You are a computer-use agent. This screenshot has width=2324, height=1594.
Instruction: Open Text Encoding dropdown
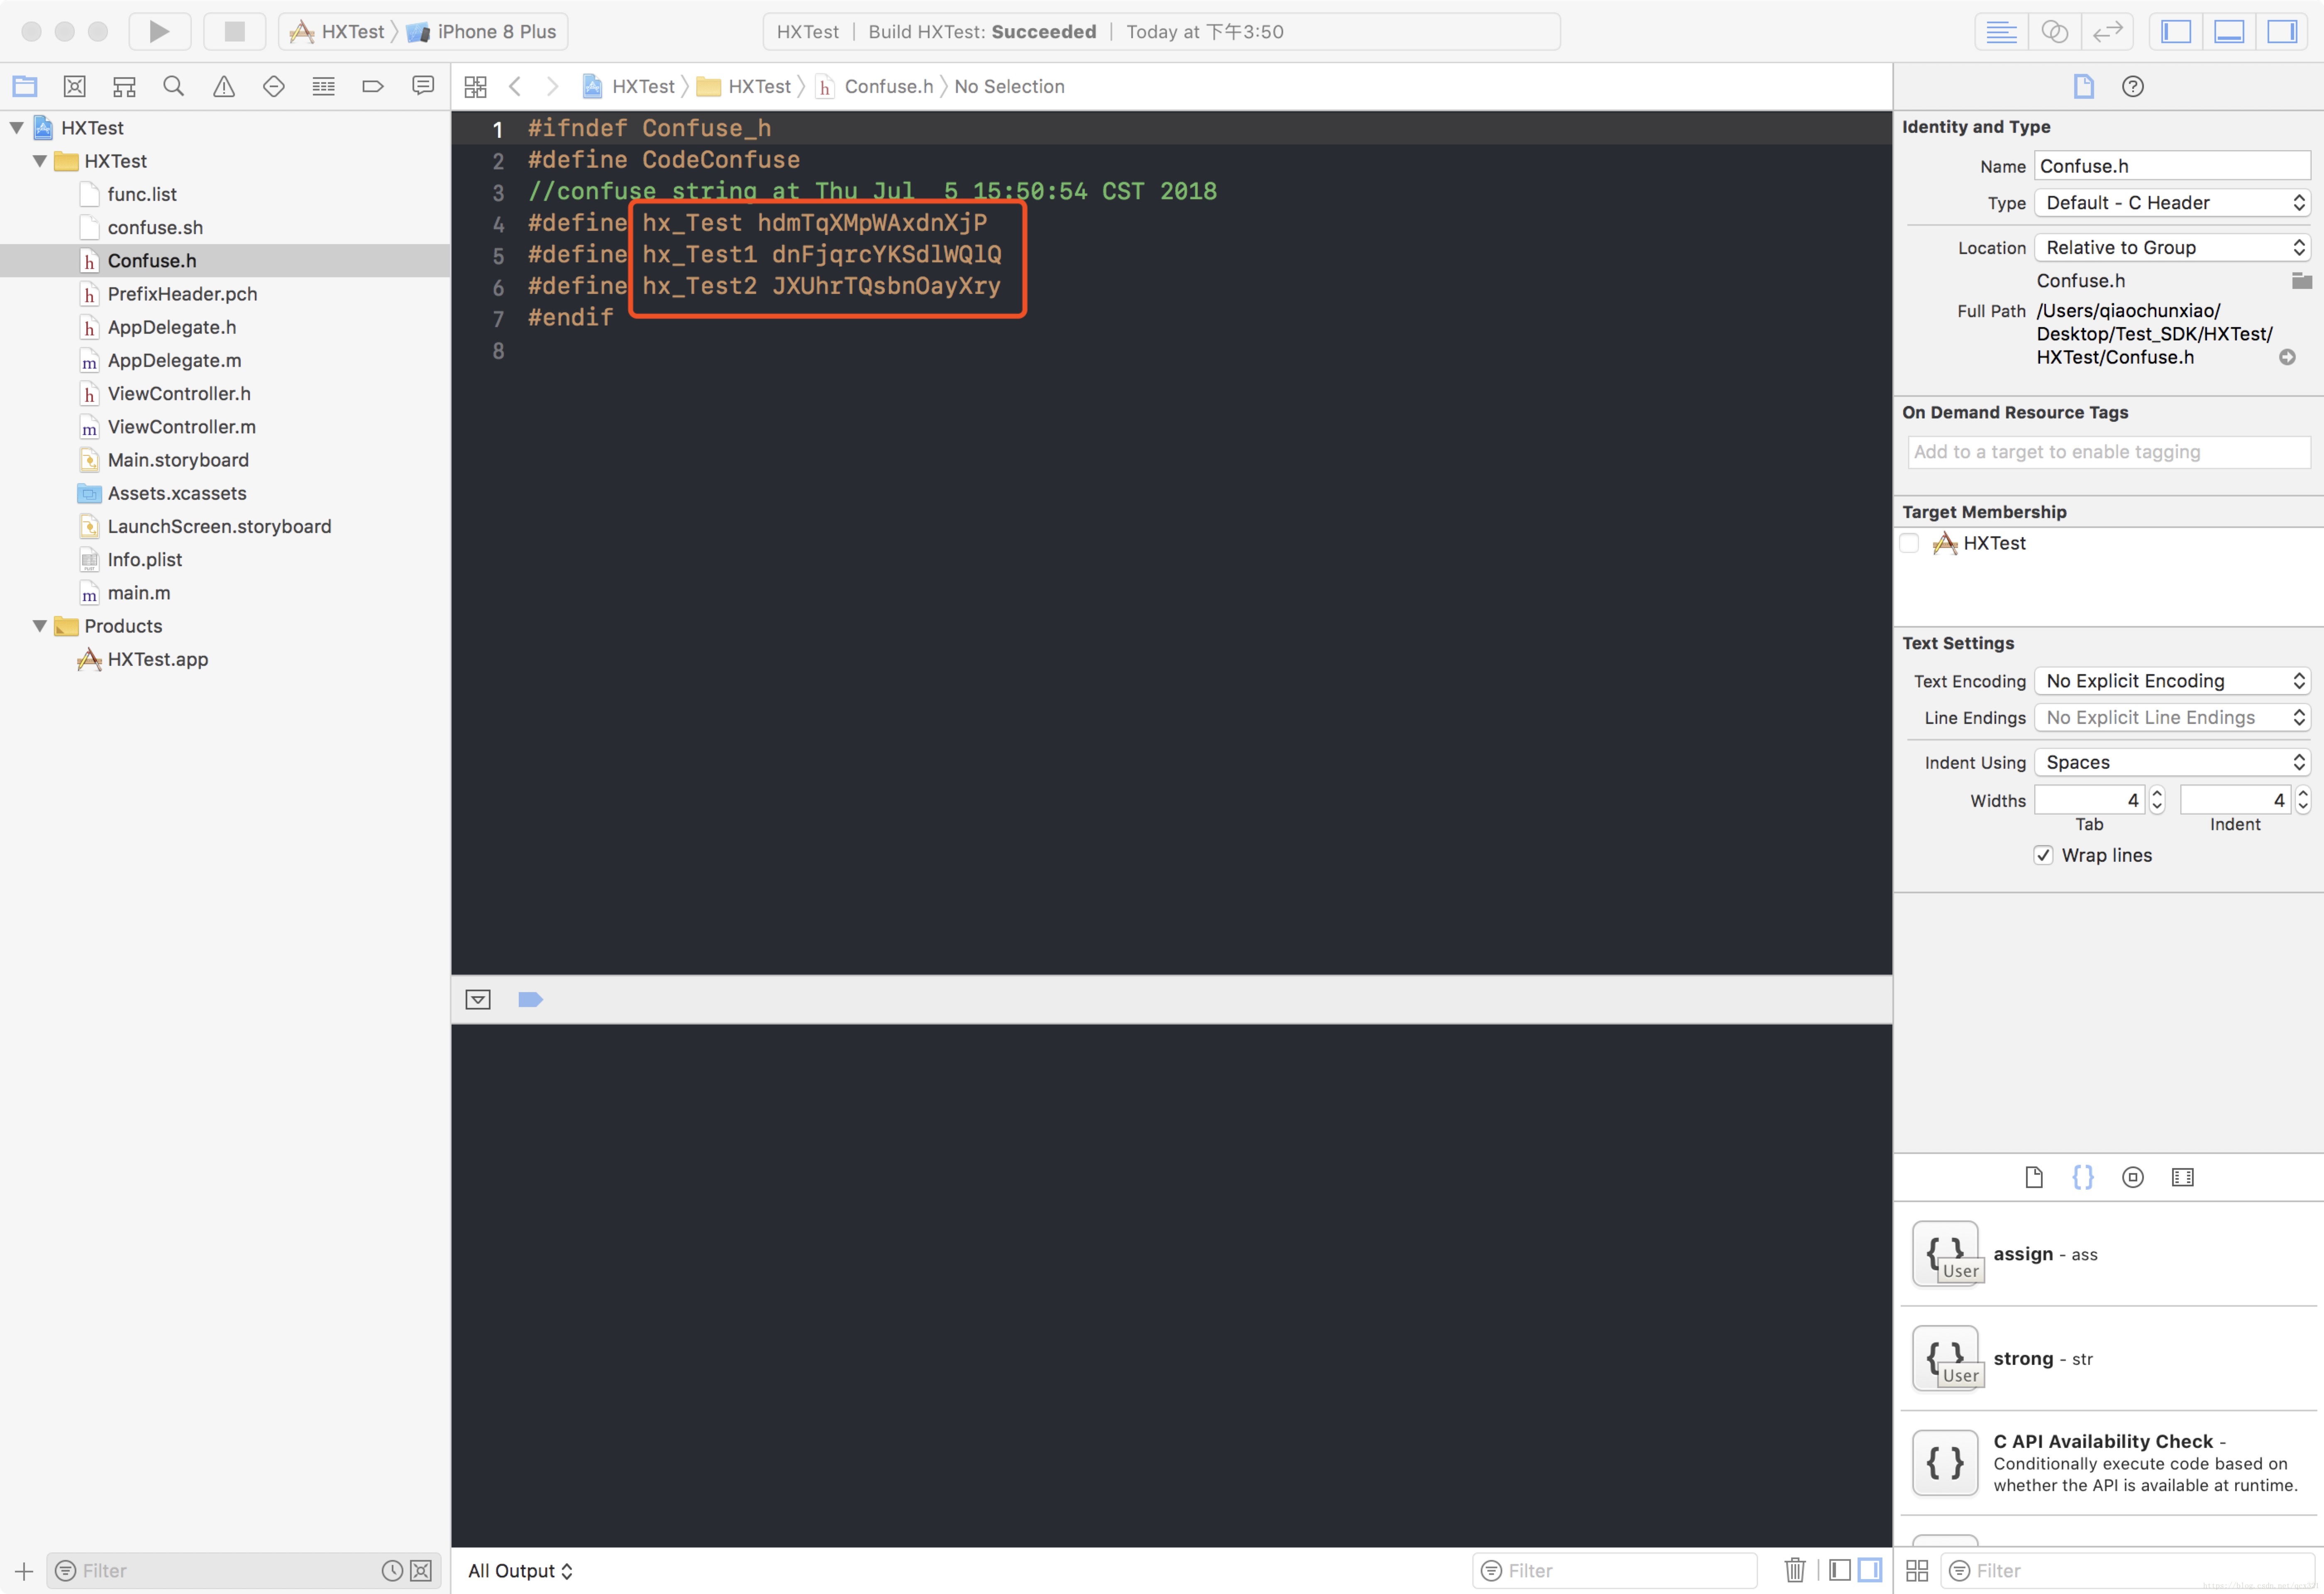2172,681
